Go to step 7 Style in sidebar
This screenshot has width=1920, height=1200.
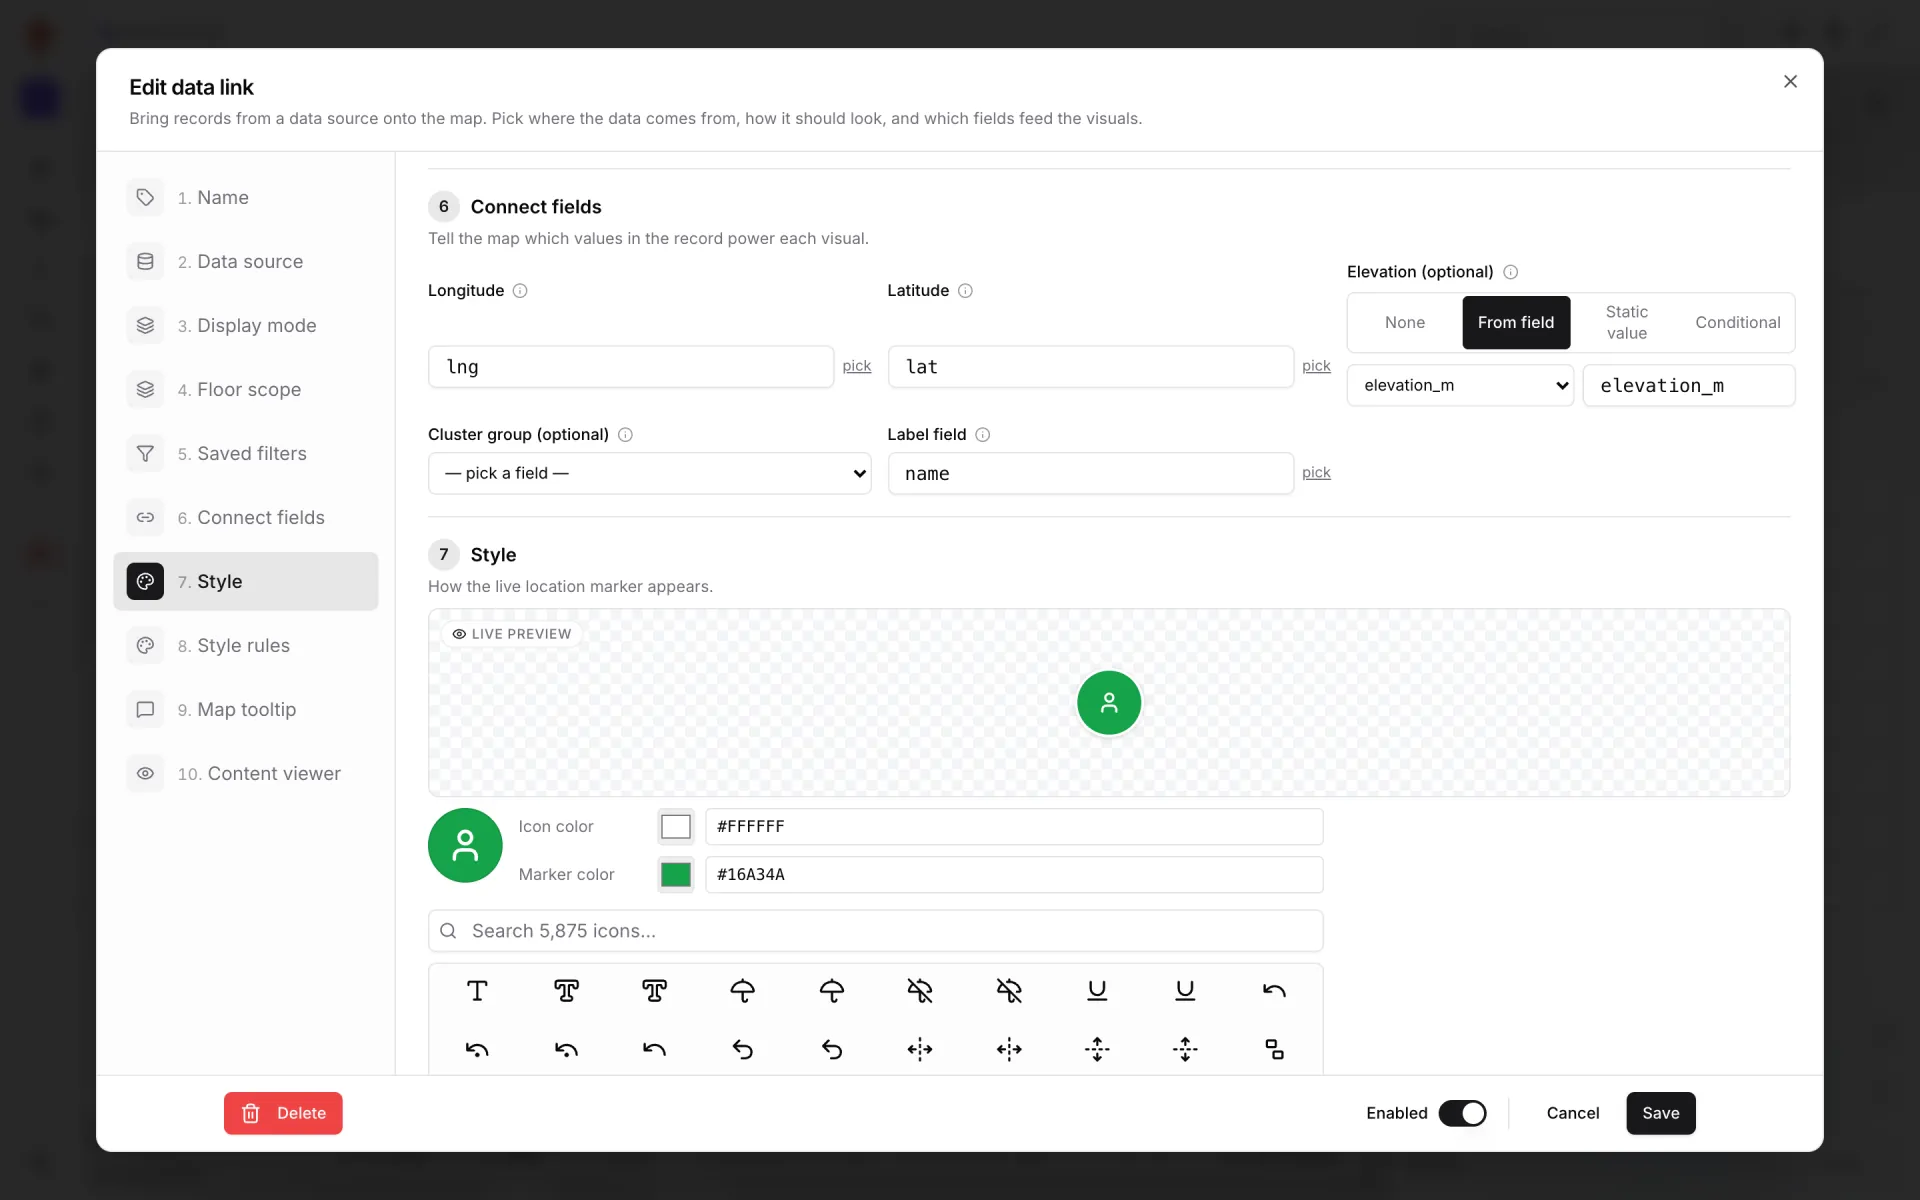[246, 581]
